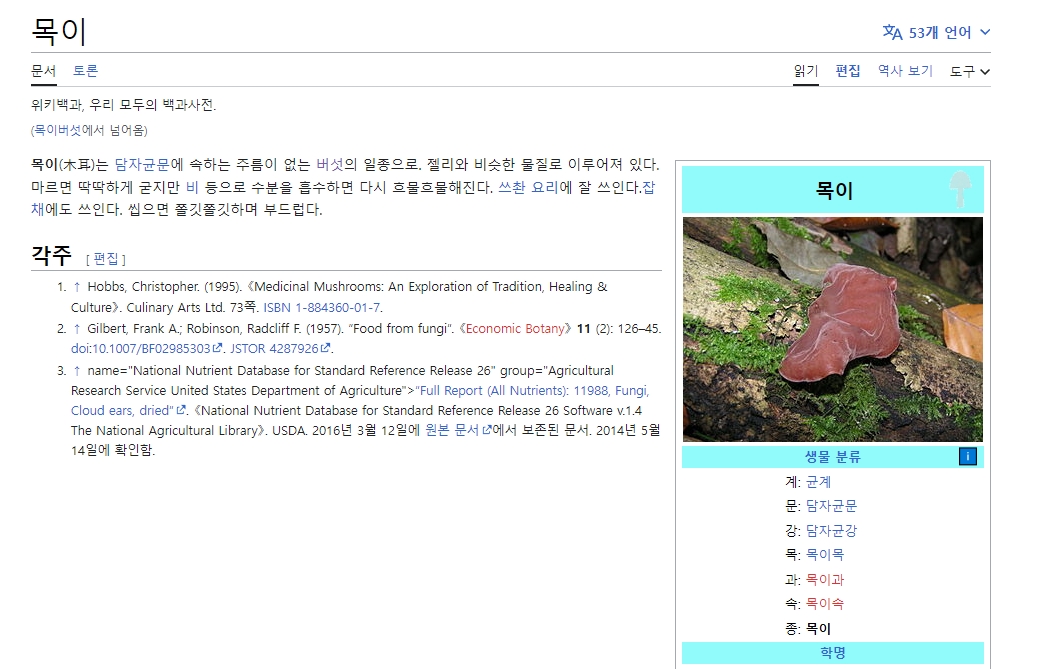1037x669 pixels.
Task: Select the 편집 tab to edit the article
Action: [x=848, y=71]
